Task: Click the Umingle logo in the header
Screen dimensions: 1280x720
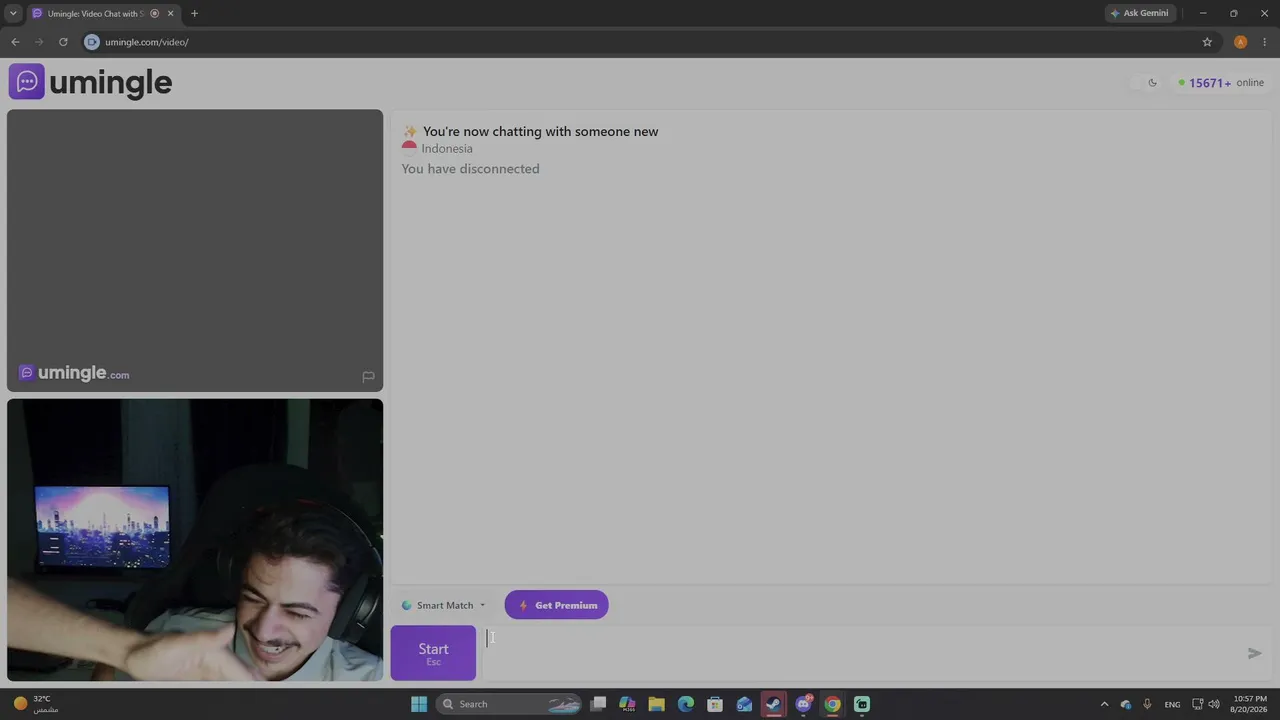Action: pos(91,82)
